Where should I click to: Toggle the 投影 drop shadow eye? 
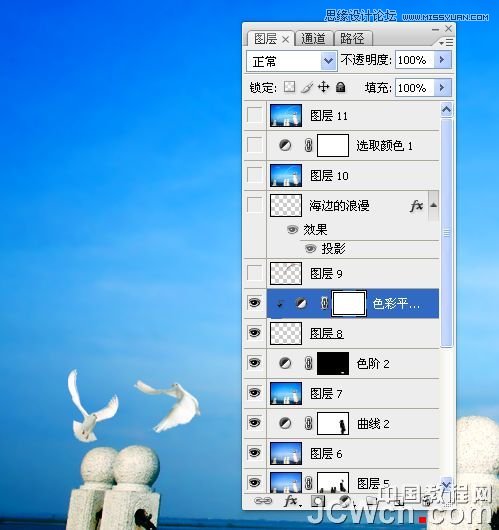[x=310, y=249]
